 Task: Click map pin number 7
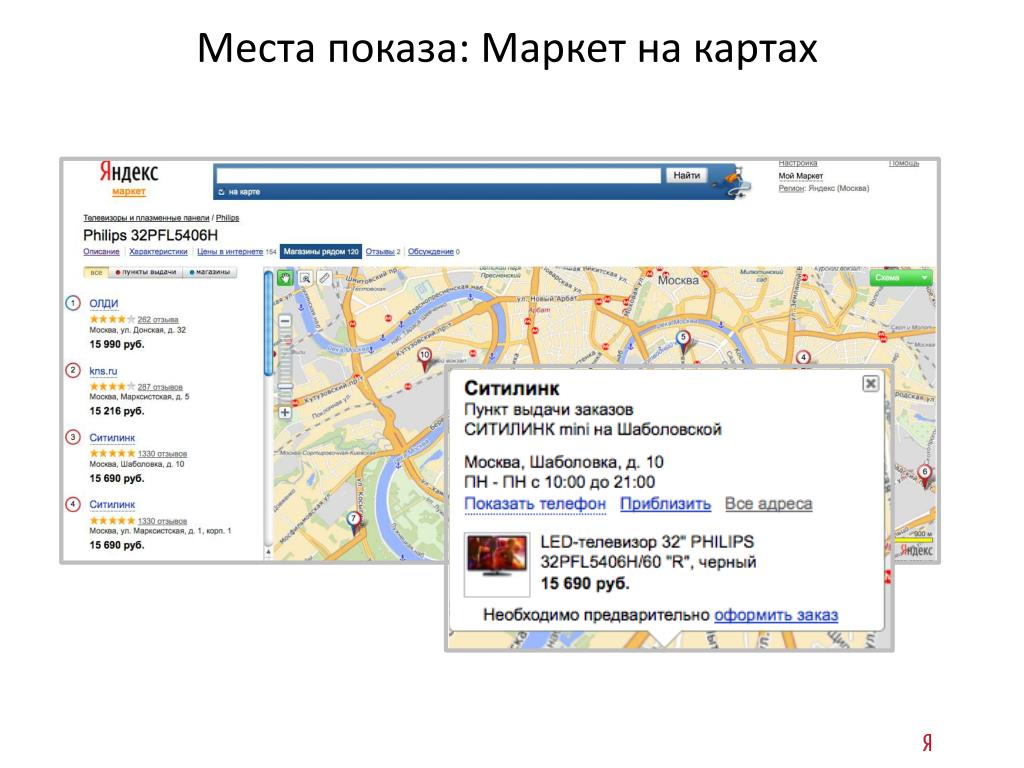point(353,522)
